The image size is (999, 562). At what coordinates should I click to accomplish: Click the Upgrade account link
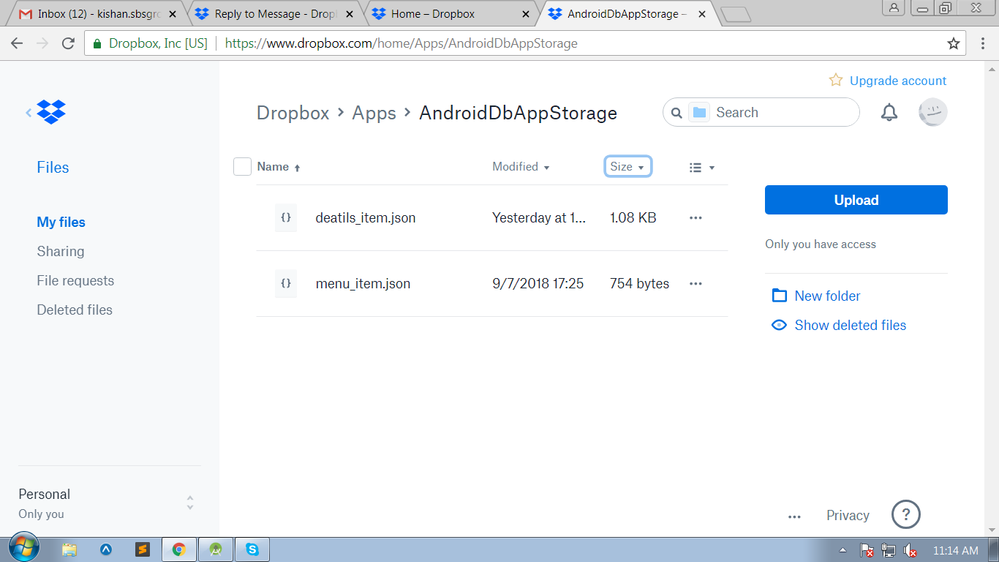pos(898,81)
